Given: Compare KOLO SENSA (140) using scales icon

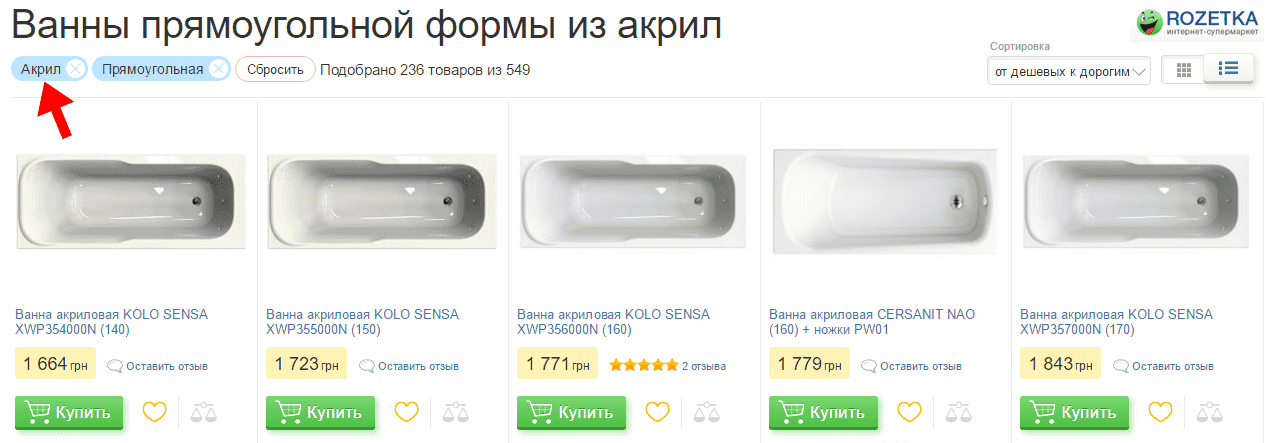Looking at the screenshot, I should (203, 412).
